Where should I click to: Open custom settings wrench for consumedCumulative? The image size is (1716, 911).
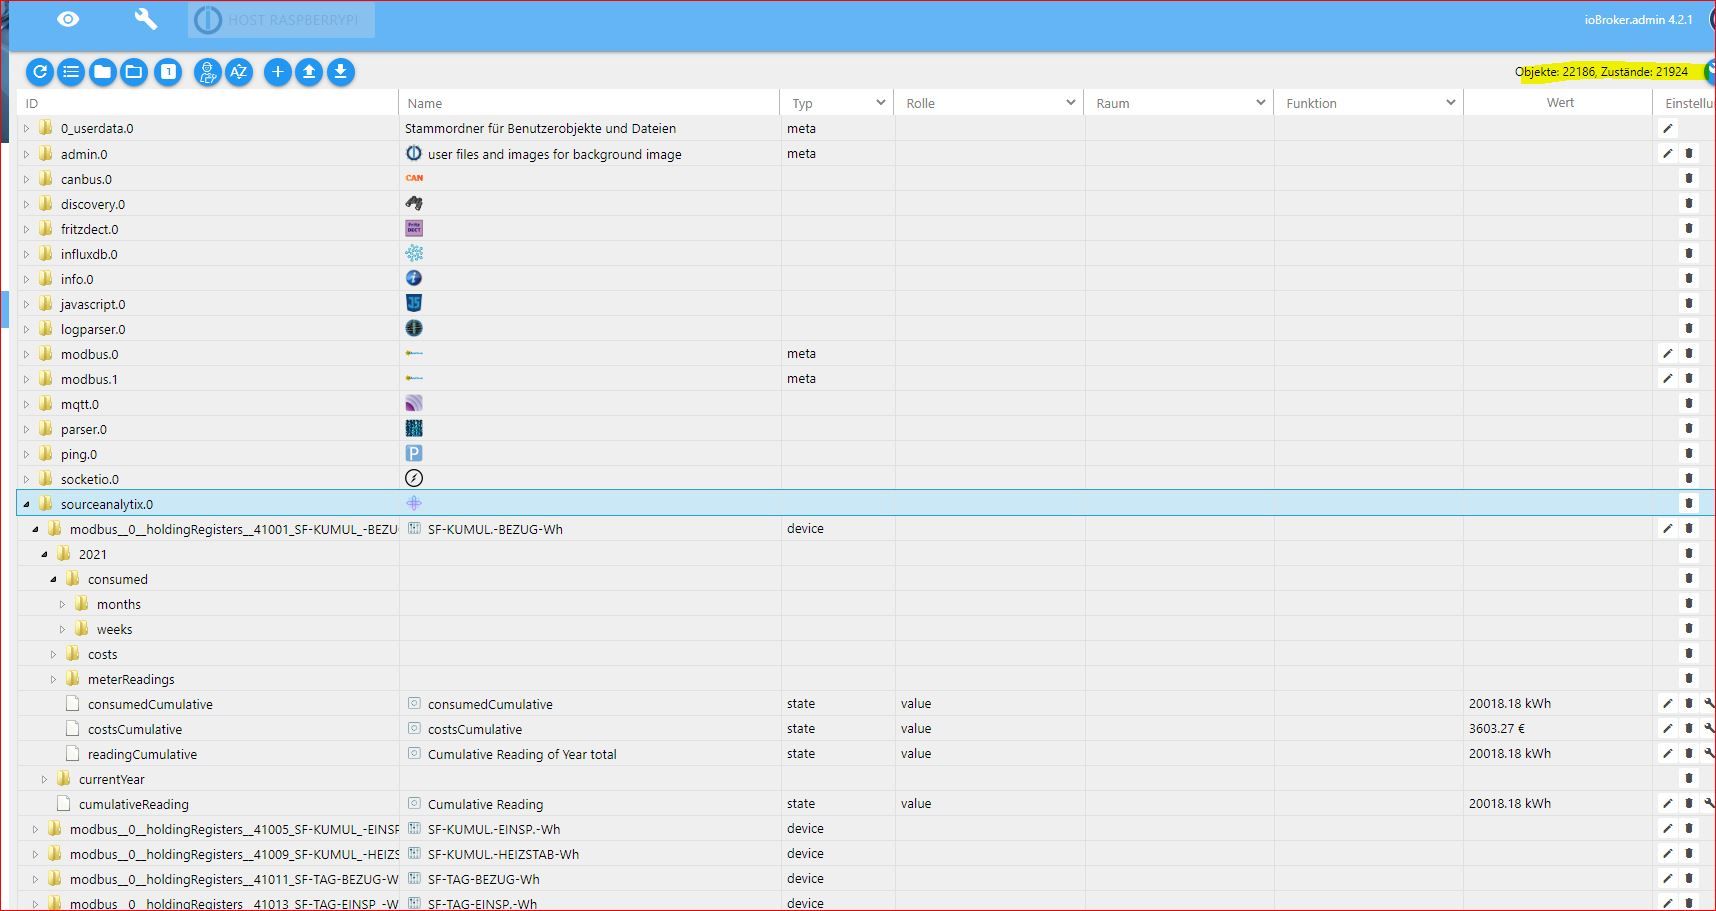tap(1709, 703)
